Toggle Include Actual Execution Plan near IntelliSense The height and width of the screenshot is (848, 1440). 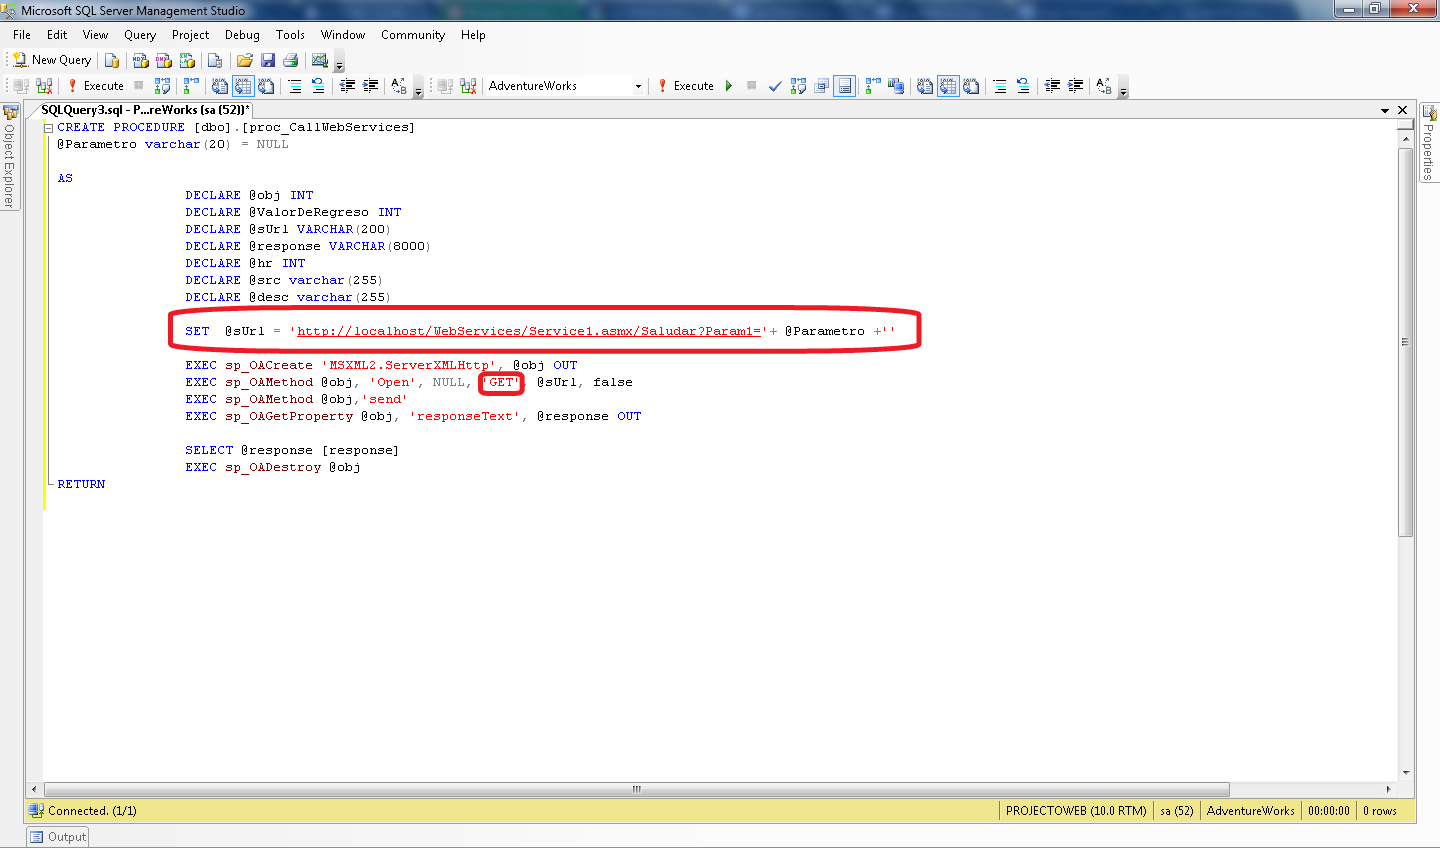(873, 86)
